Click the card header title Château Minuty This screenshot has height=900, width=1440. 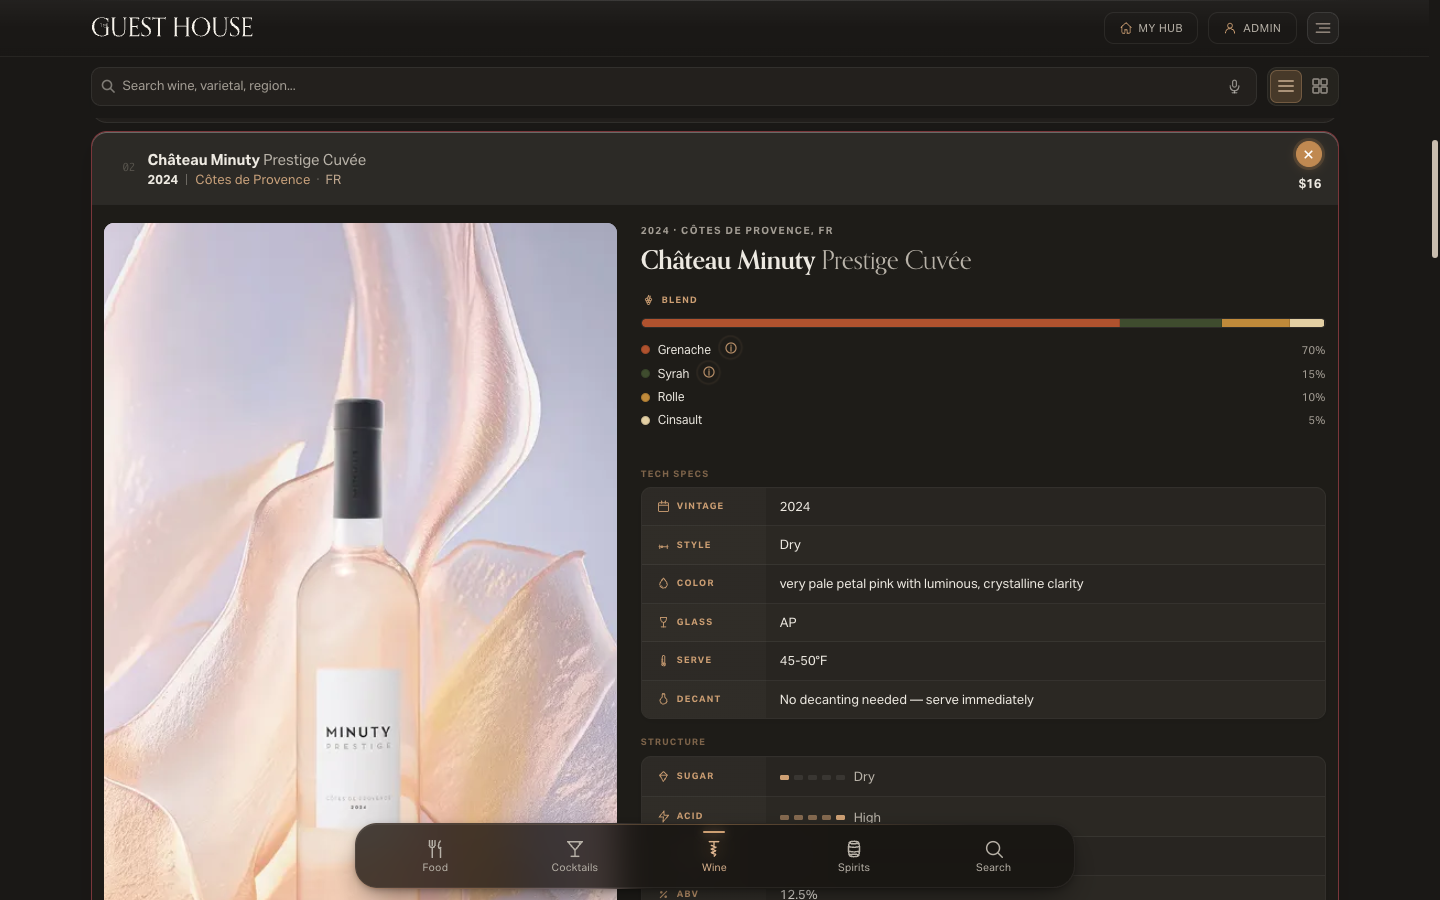click(204, 160)
